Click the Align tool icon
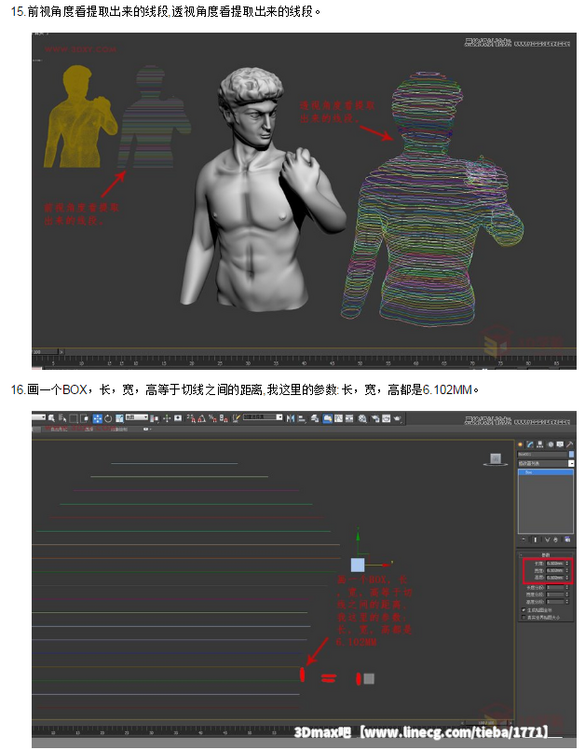Screen dimensions: 585x750 click(x=301, y=419)
